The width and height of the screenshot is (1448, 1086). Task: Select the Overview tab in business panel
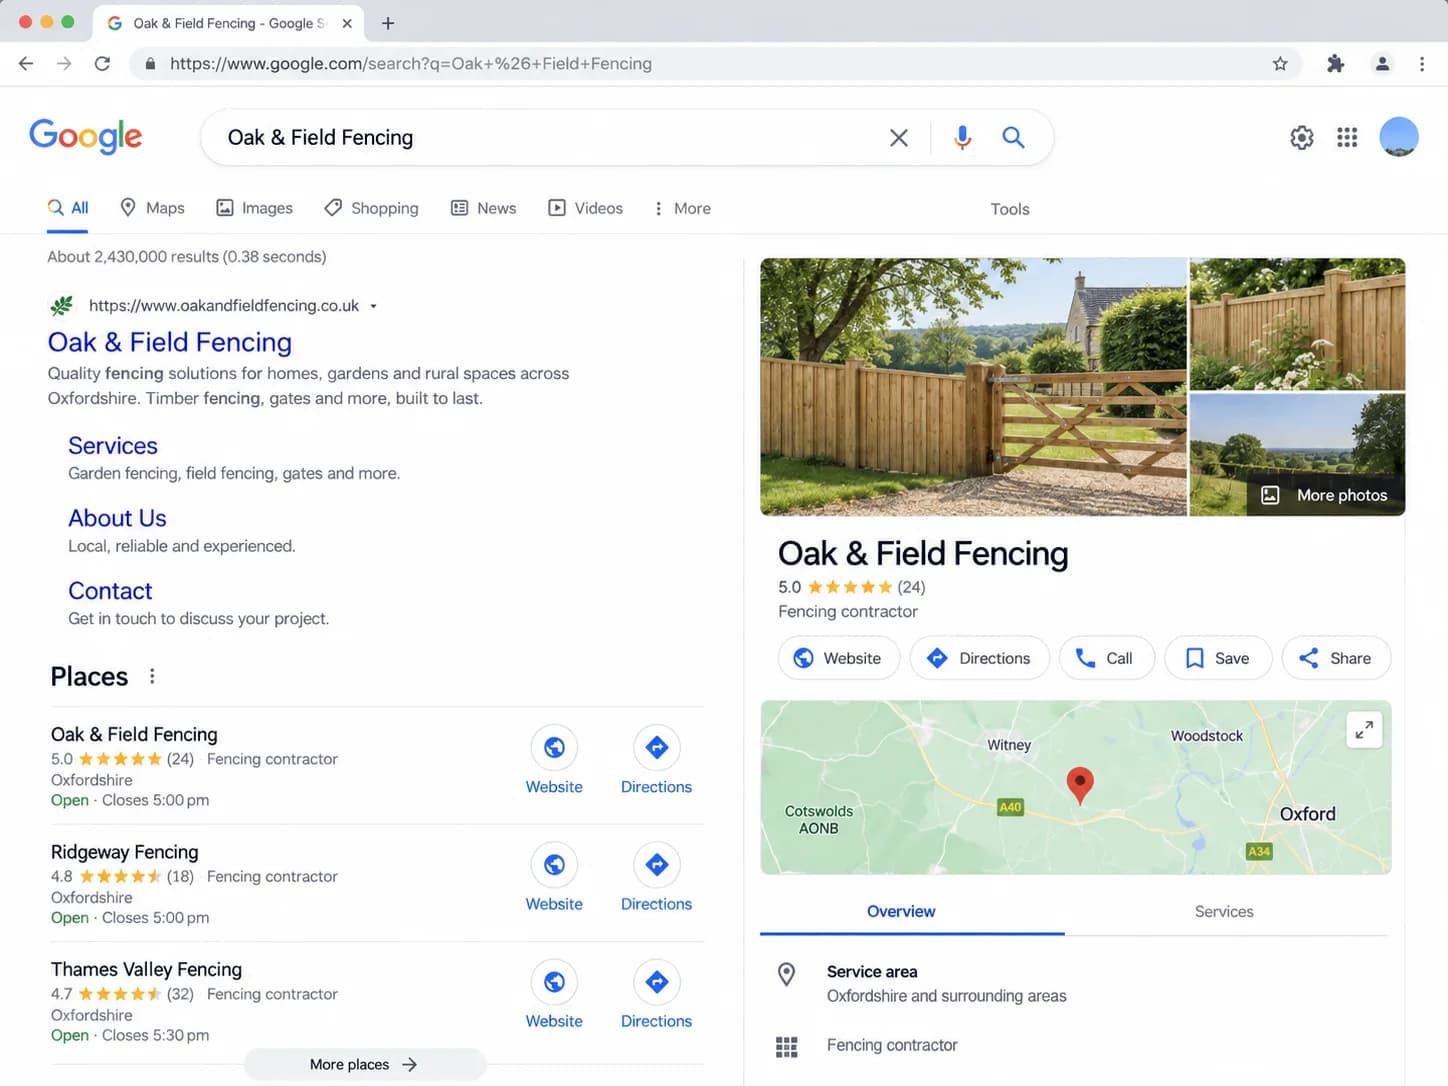point(901,911)
